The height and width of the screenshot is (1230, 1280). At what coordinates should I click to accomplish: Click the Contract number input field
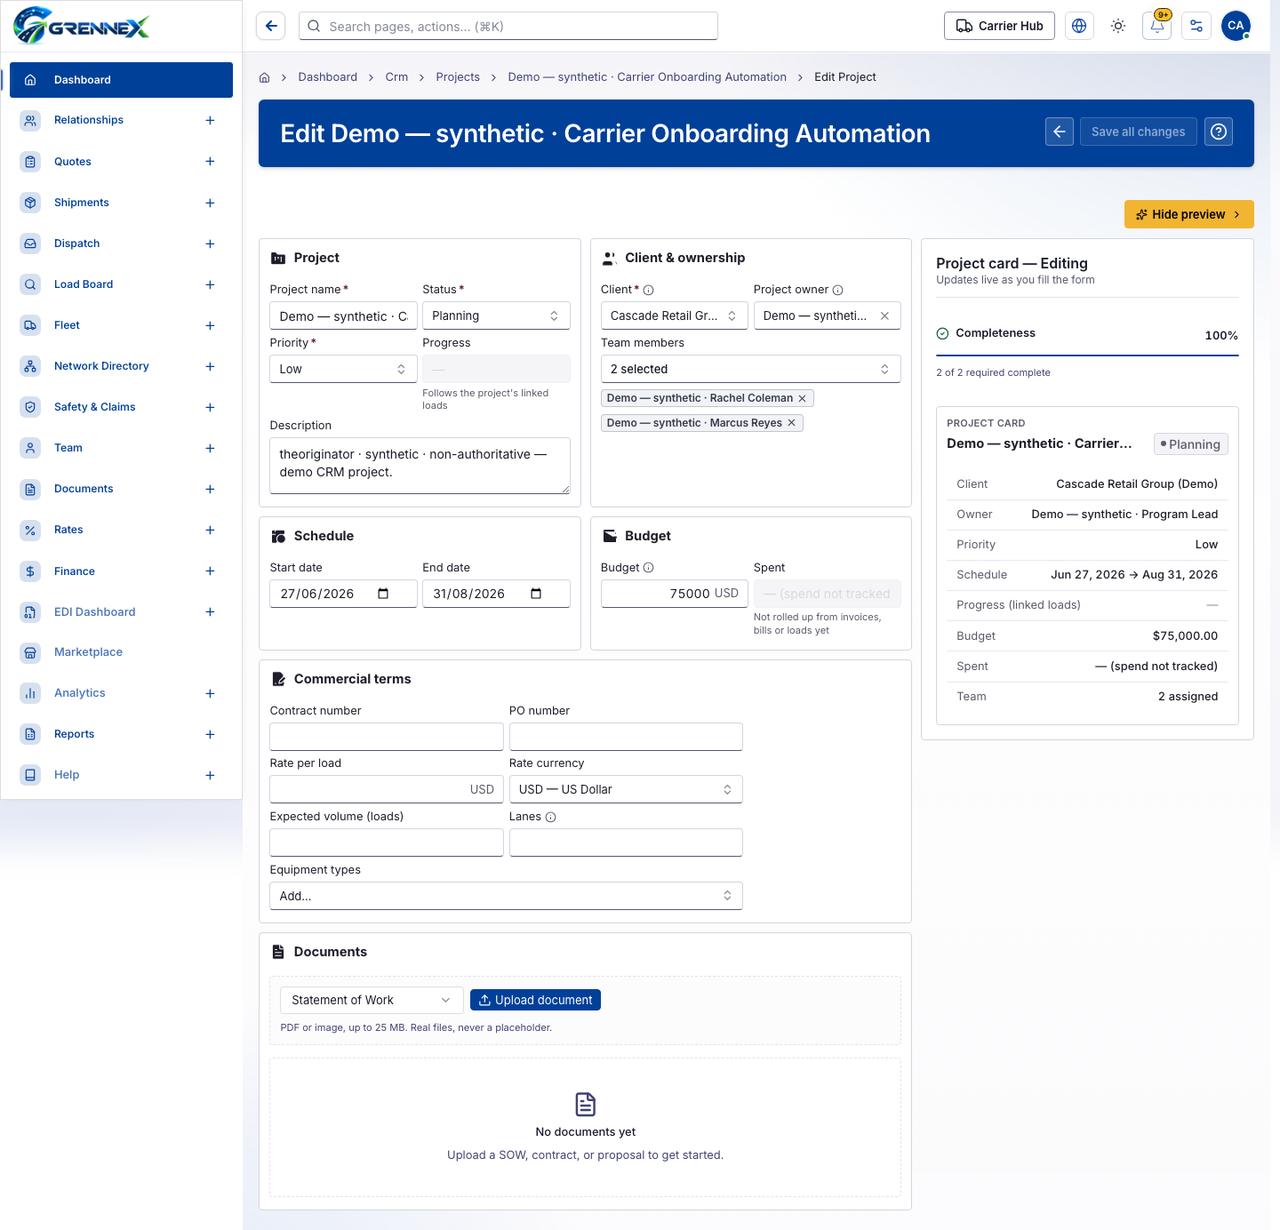[386, 737]
